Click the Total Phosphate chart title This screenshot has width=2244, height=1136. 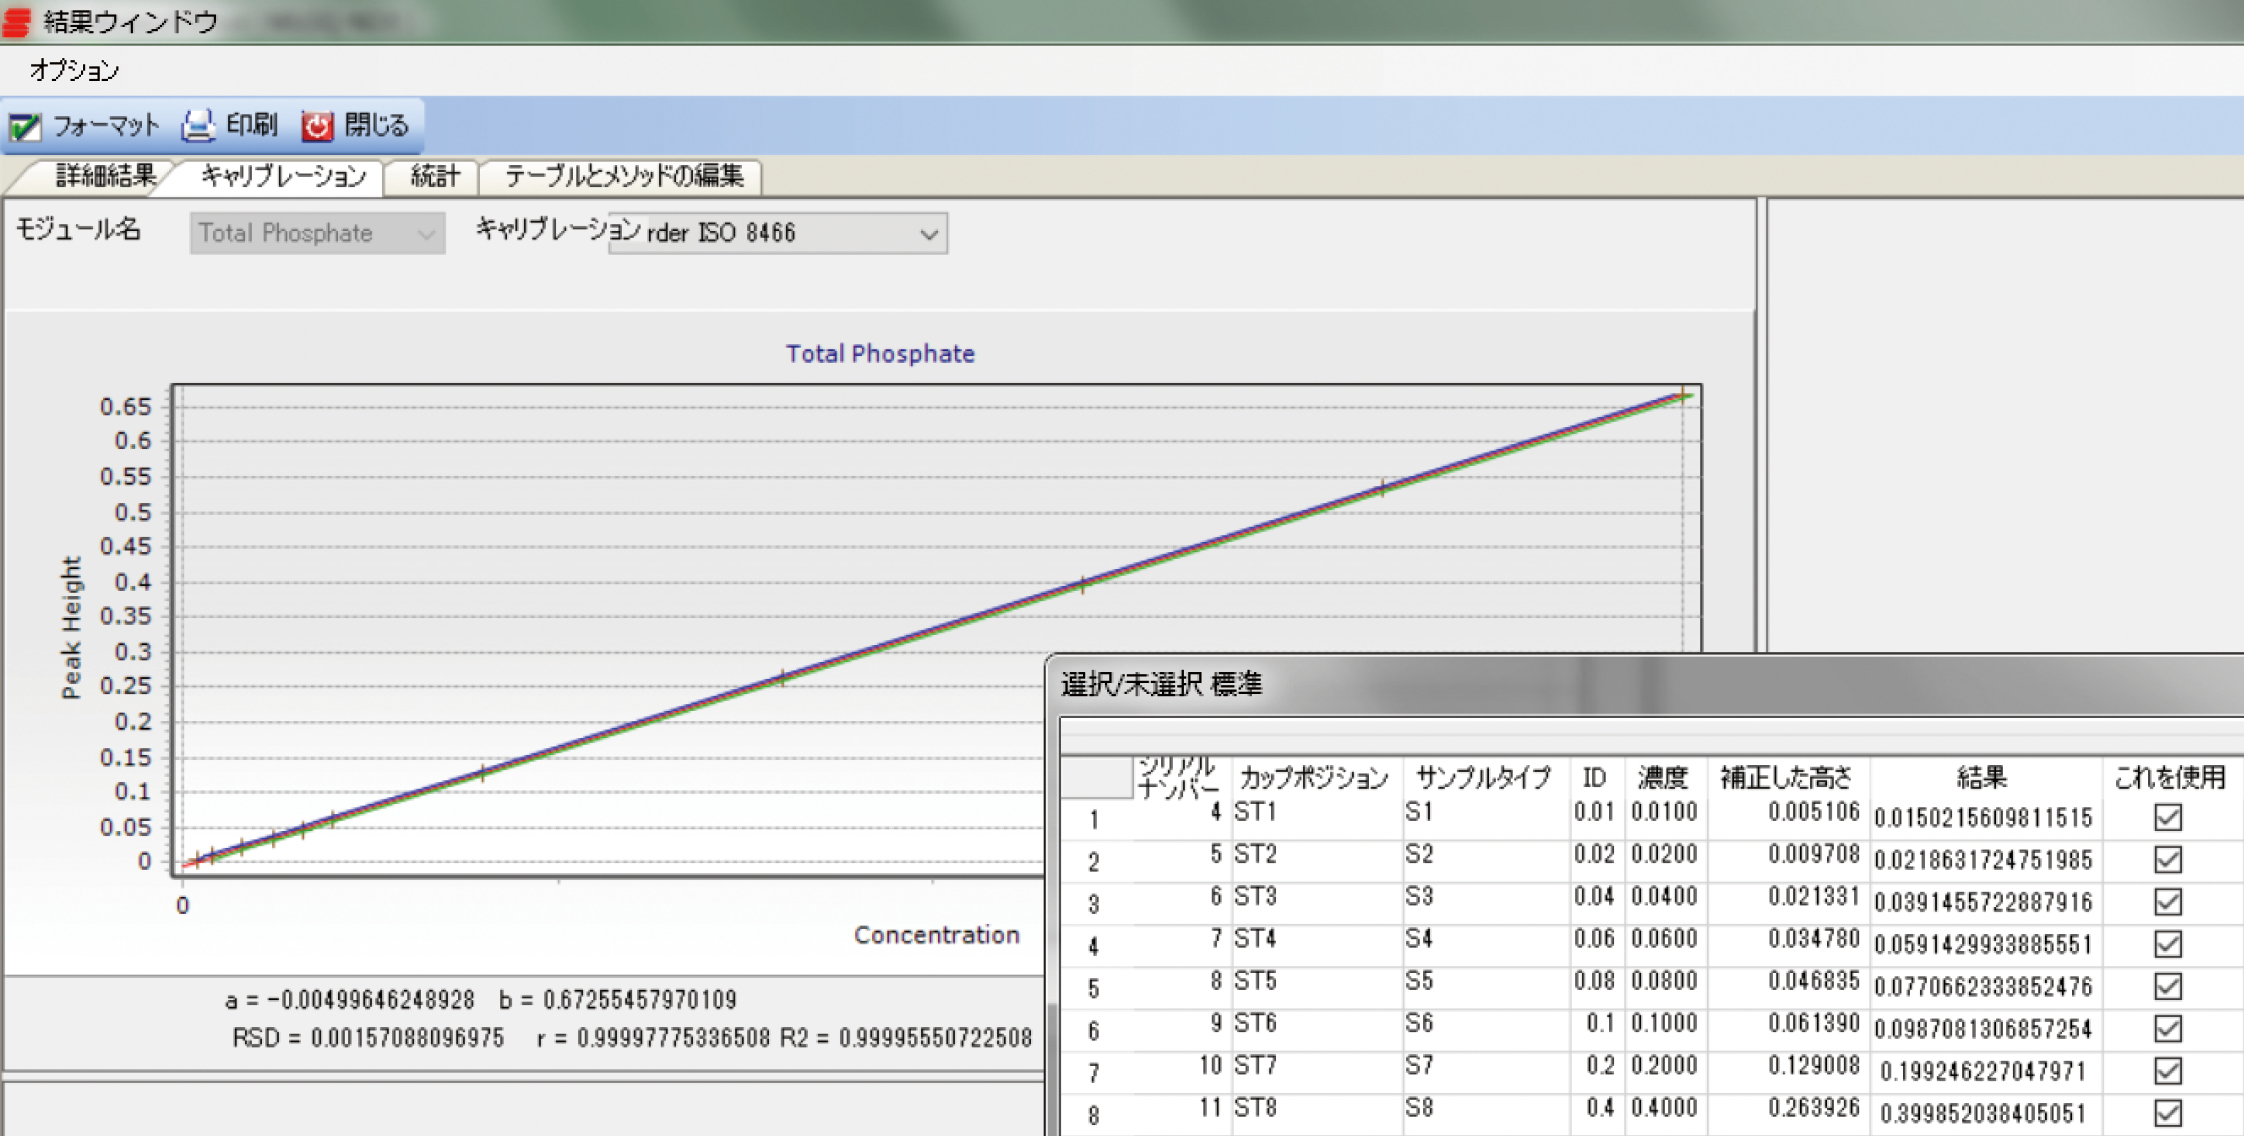(x=880, y=353)
